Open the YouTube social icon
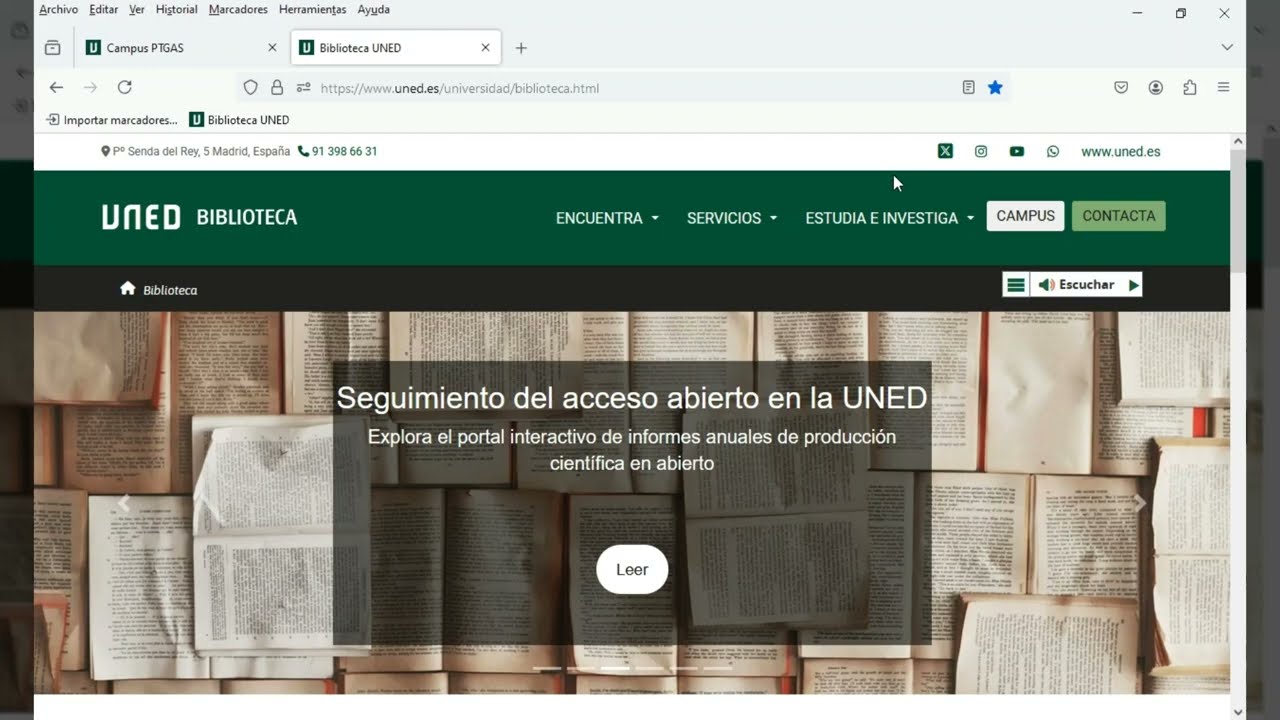 pos(1017,152)
